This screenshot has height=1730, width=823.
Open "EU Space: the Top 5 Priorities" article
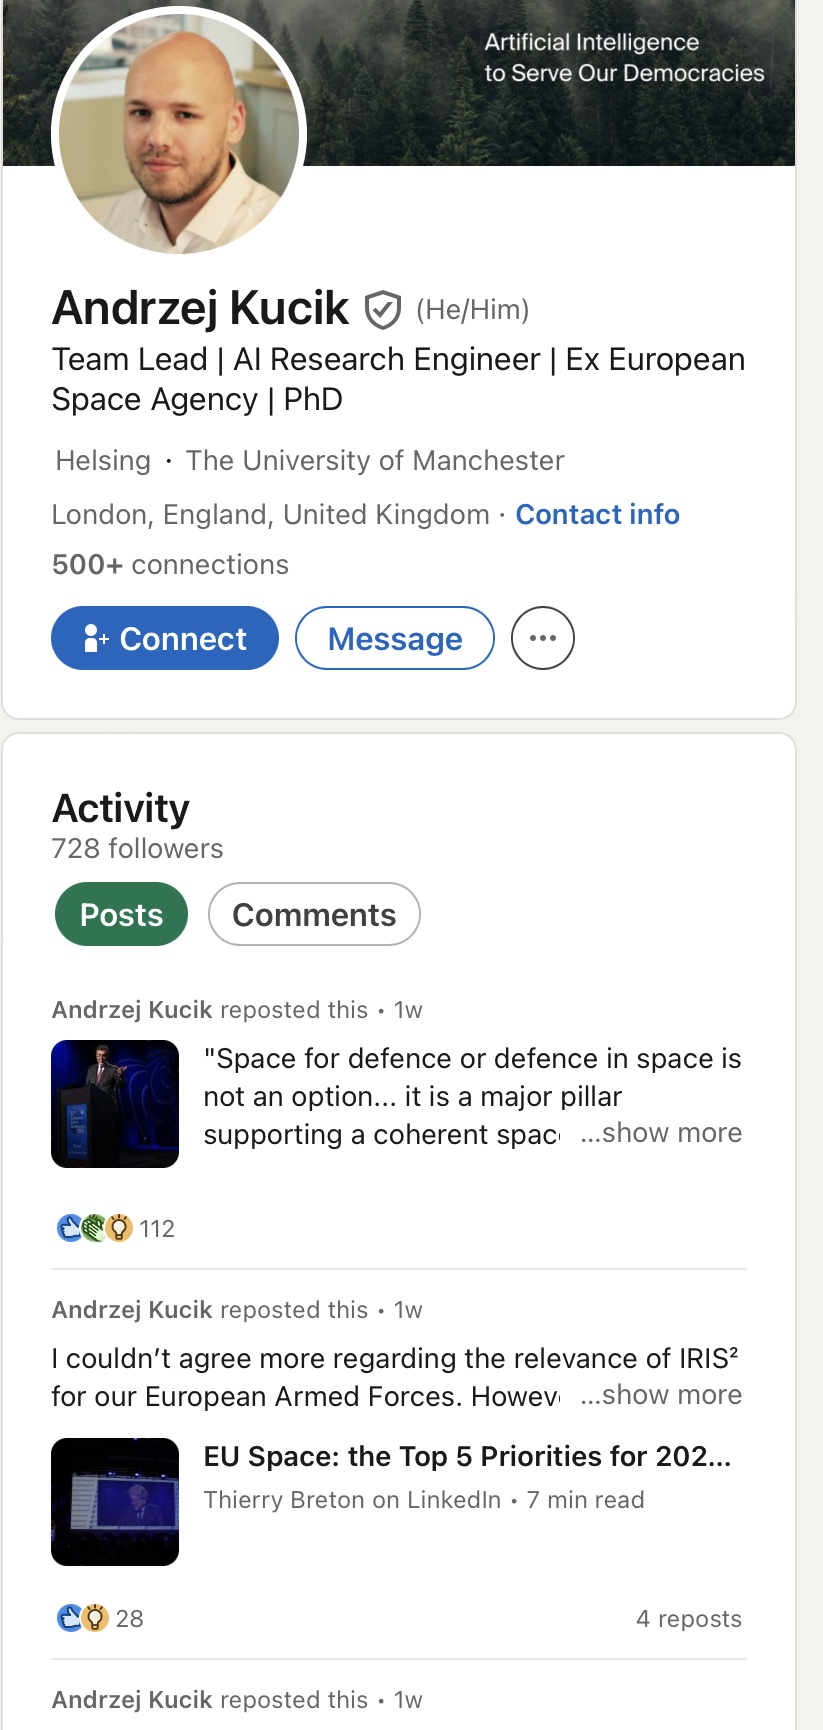[467, 1456]
